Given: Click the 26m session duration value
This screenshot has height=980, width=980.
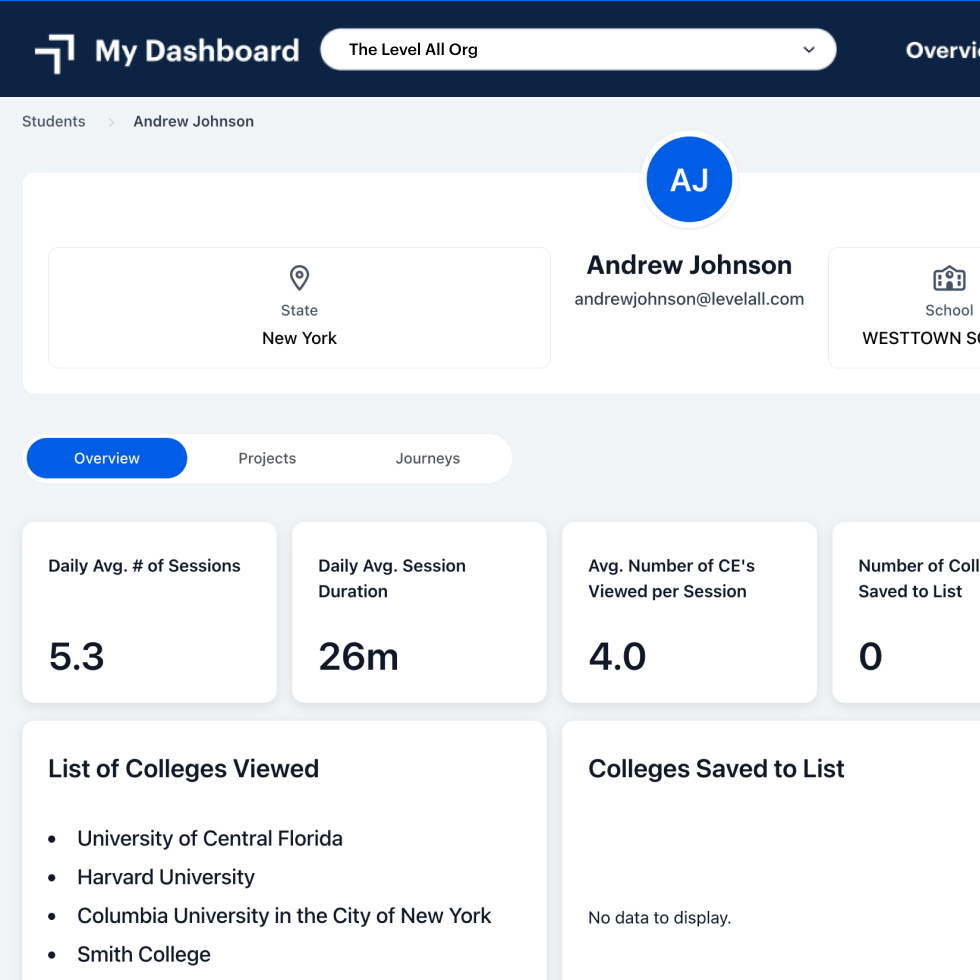Looking at the screenshot, I should click(x=358, y=657).
